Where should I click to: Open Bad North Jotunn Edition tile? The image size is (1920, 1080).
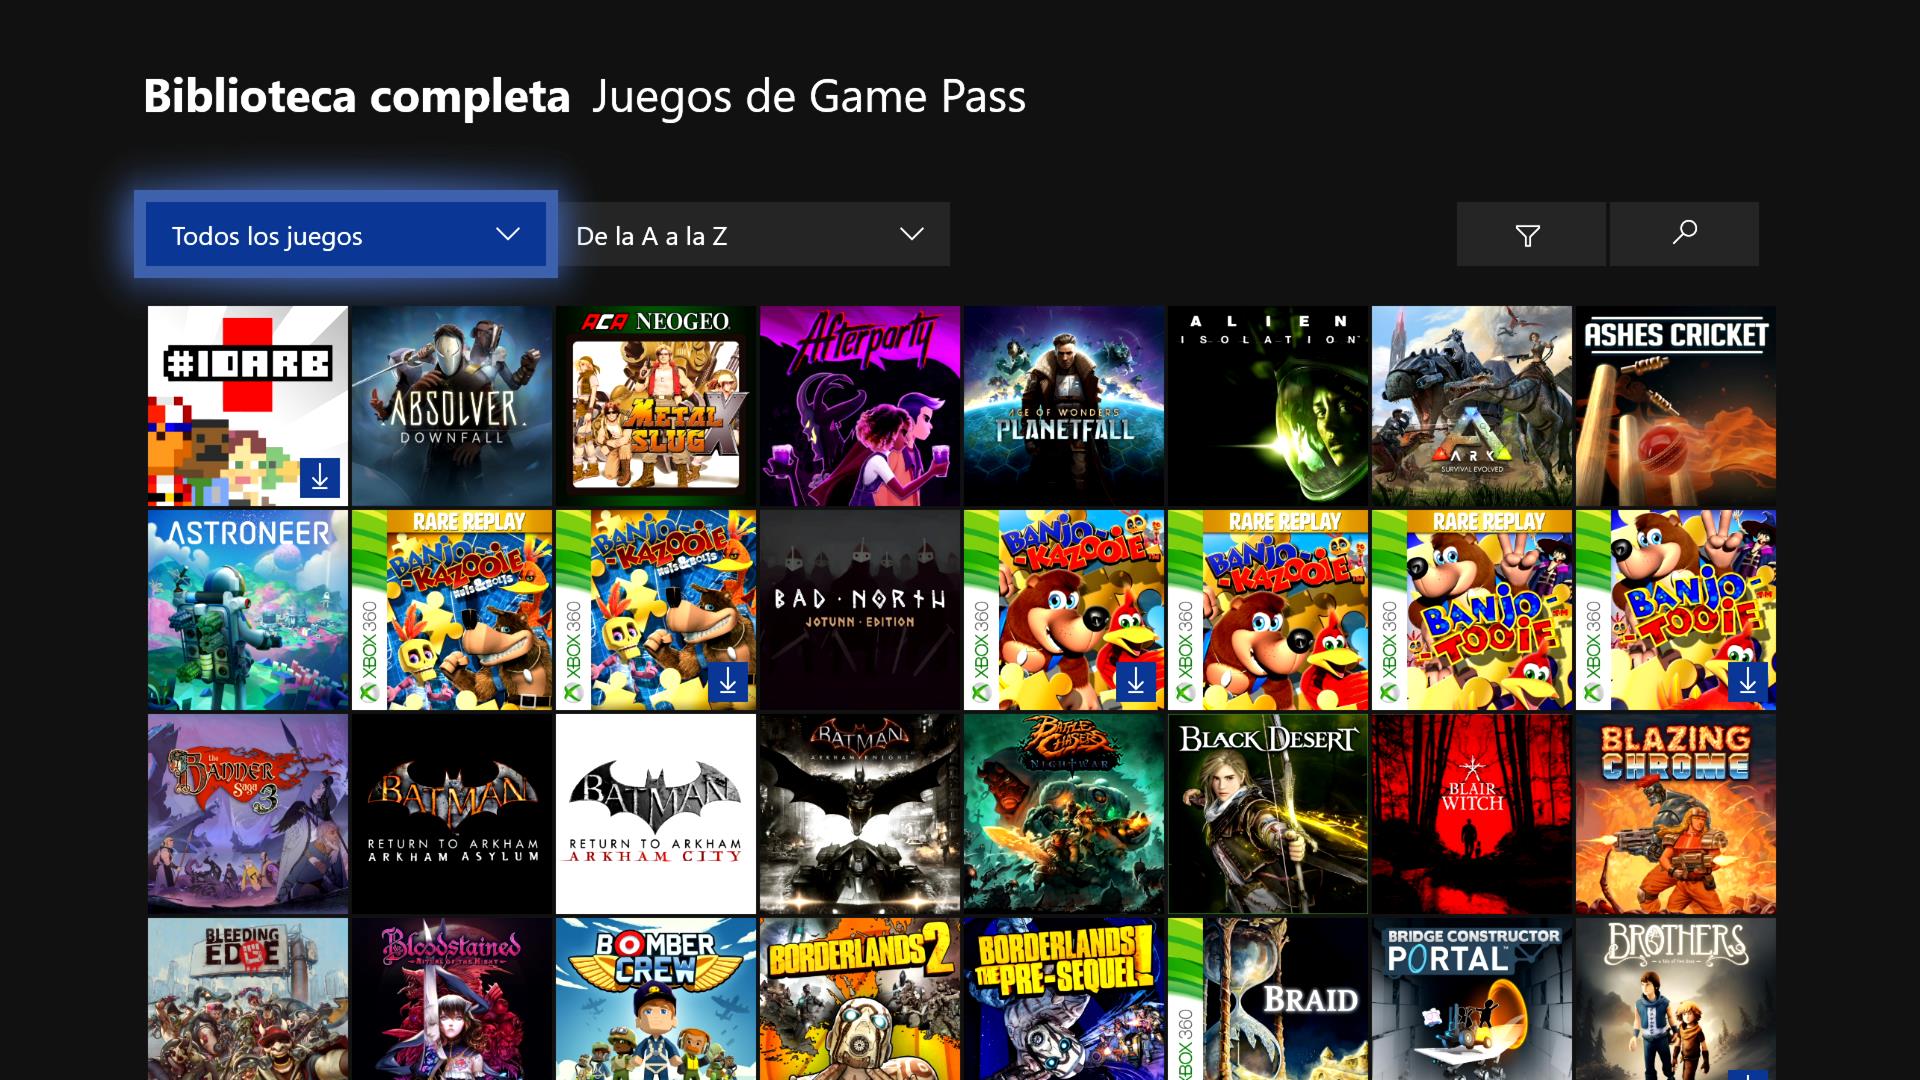point(860,610)
